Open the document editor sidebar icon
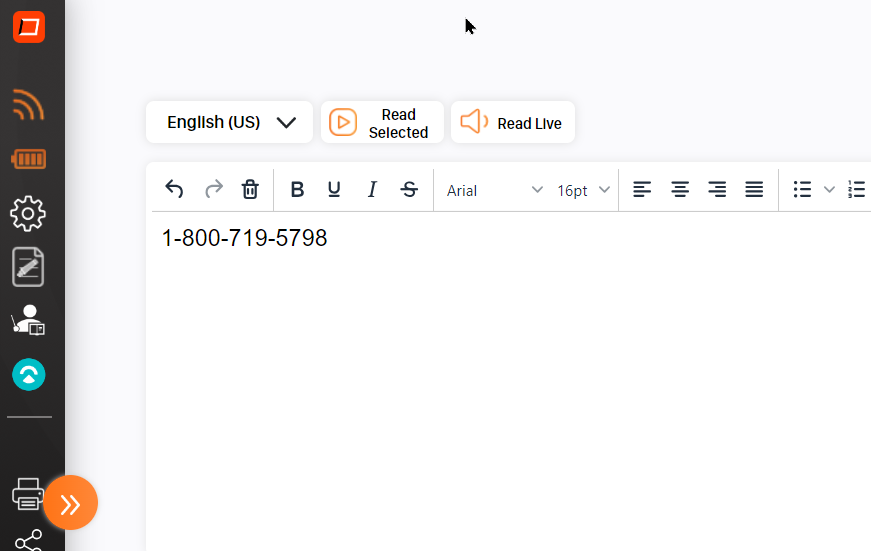The width and height of the screenshot is (871, 551). pyautogui.click(x=28, y=267)
